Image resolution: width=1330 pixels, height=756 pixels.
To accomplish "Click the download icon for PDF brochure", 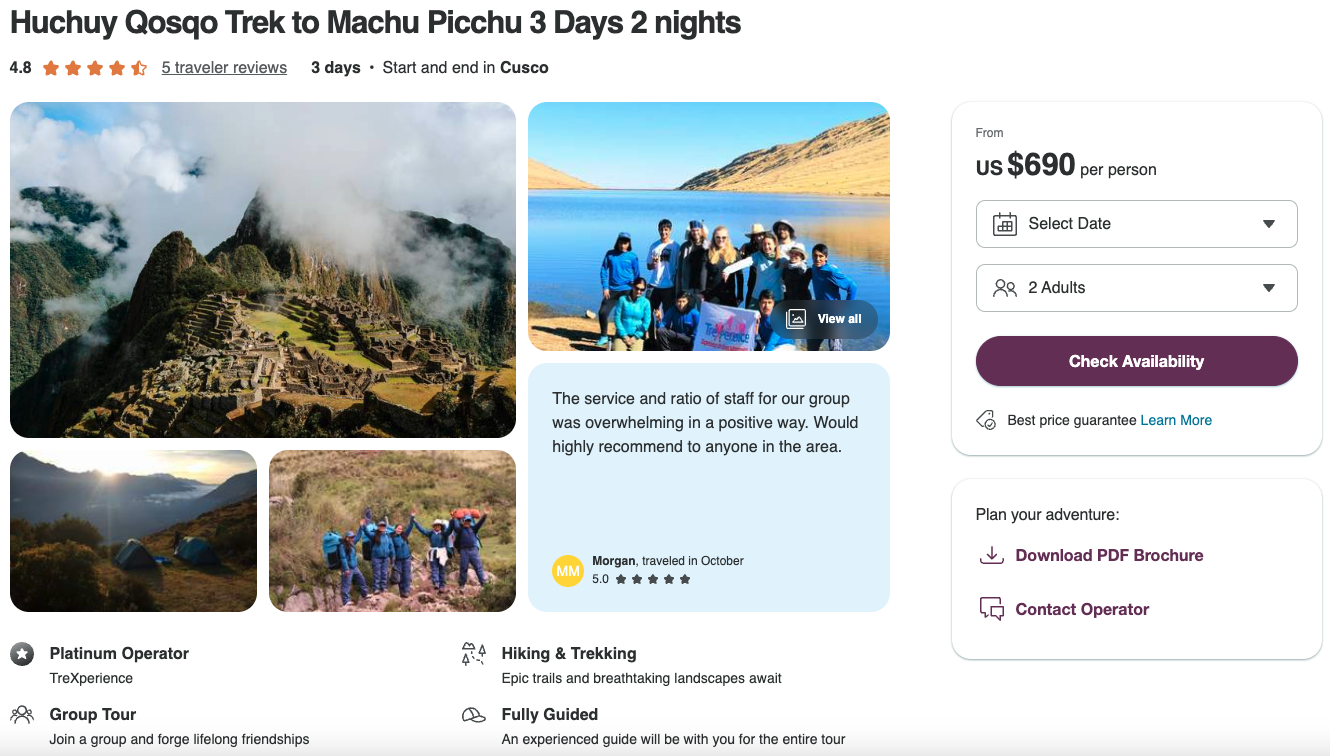I will (x=991, y=555).
